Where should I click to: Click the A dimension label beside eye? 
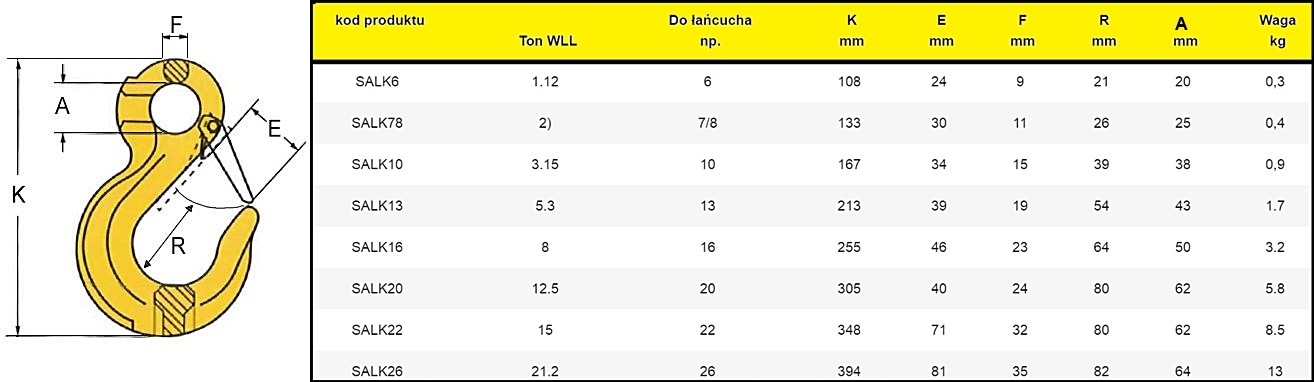[62, 107]
